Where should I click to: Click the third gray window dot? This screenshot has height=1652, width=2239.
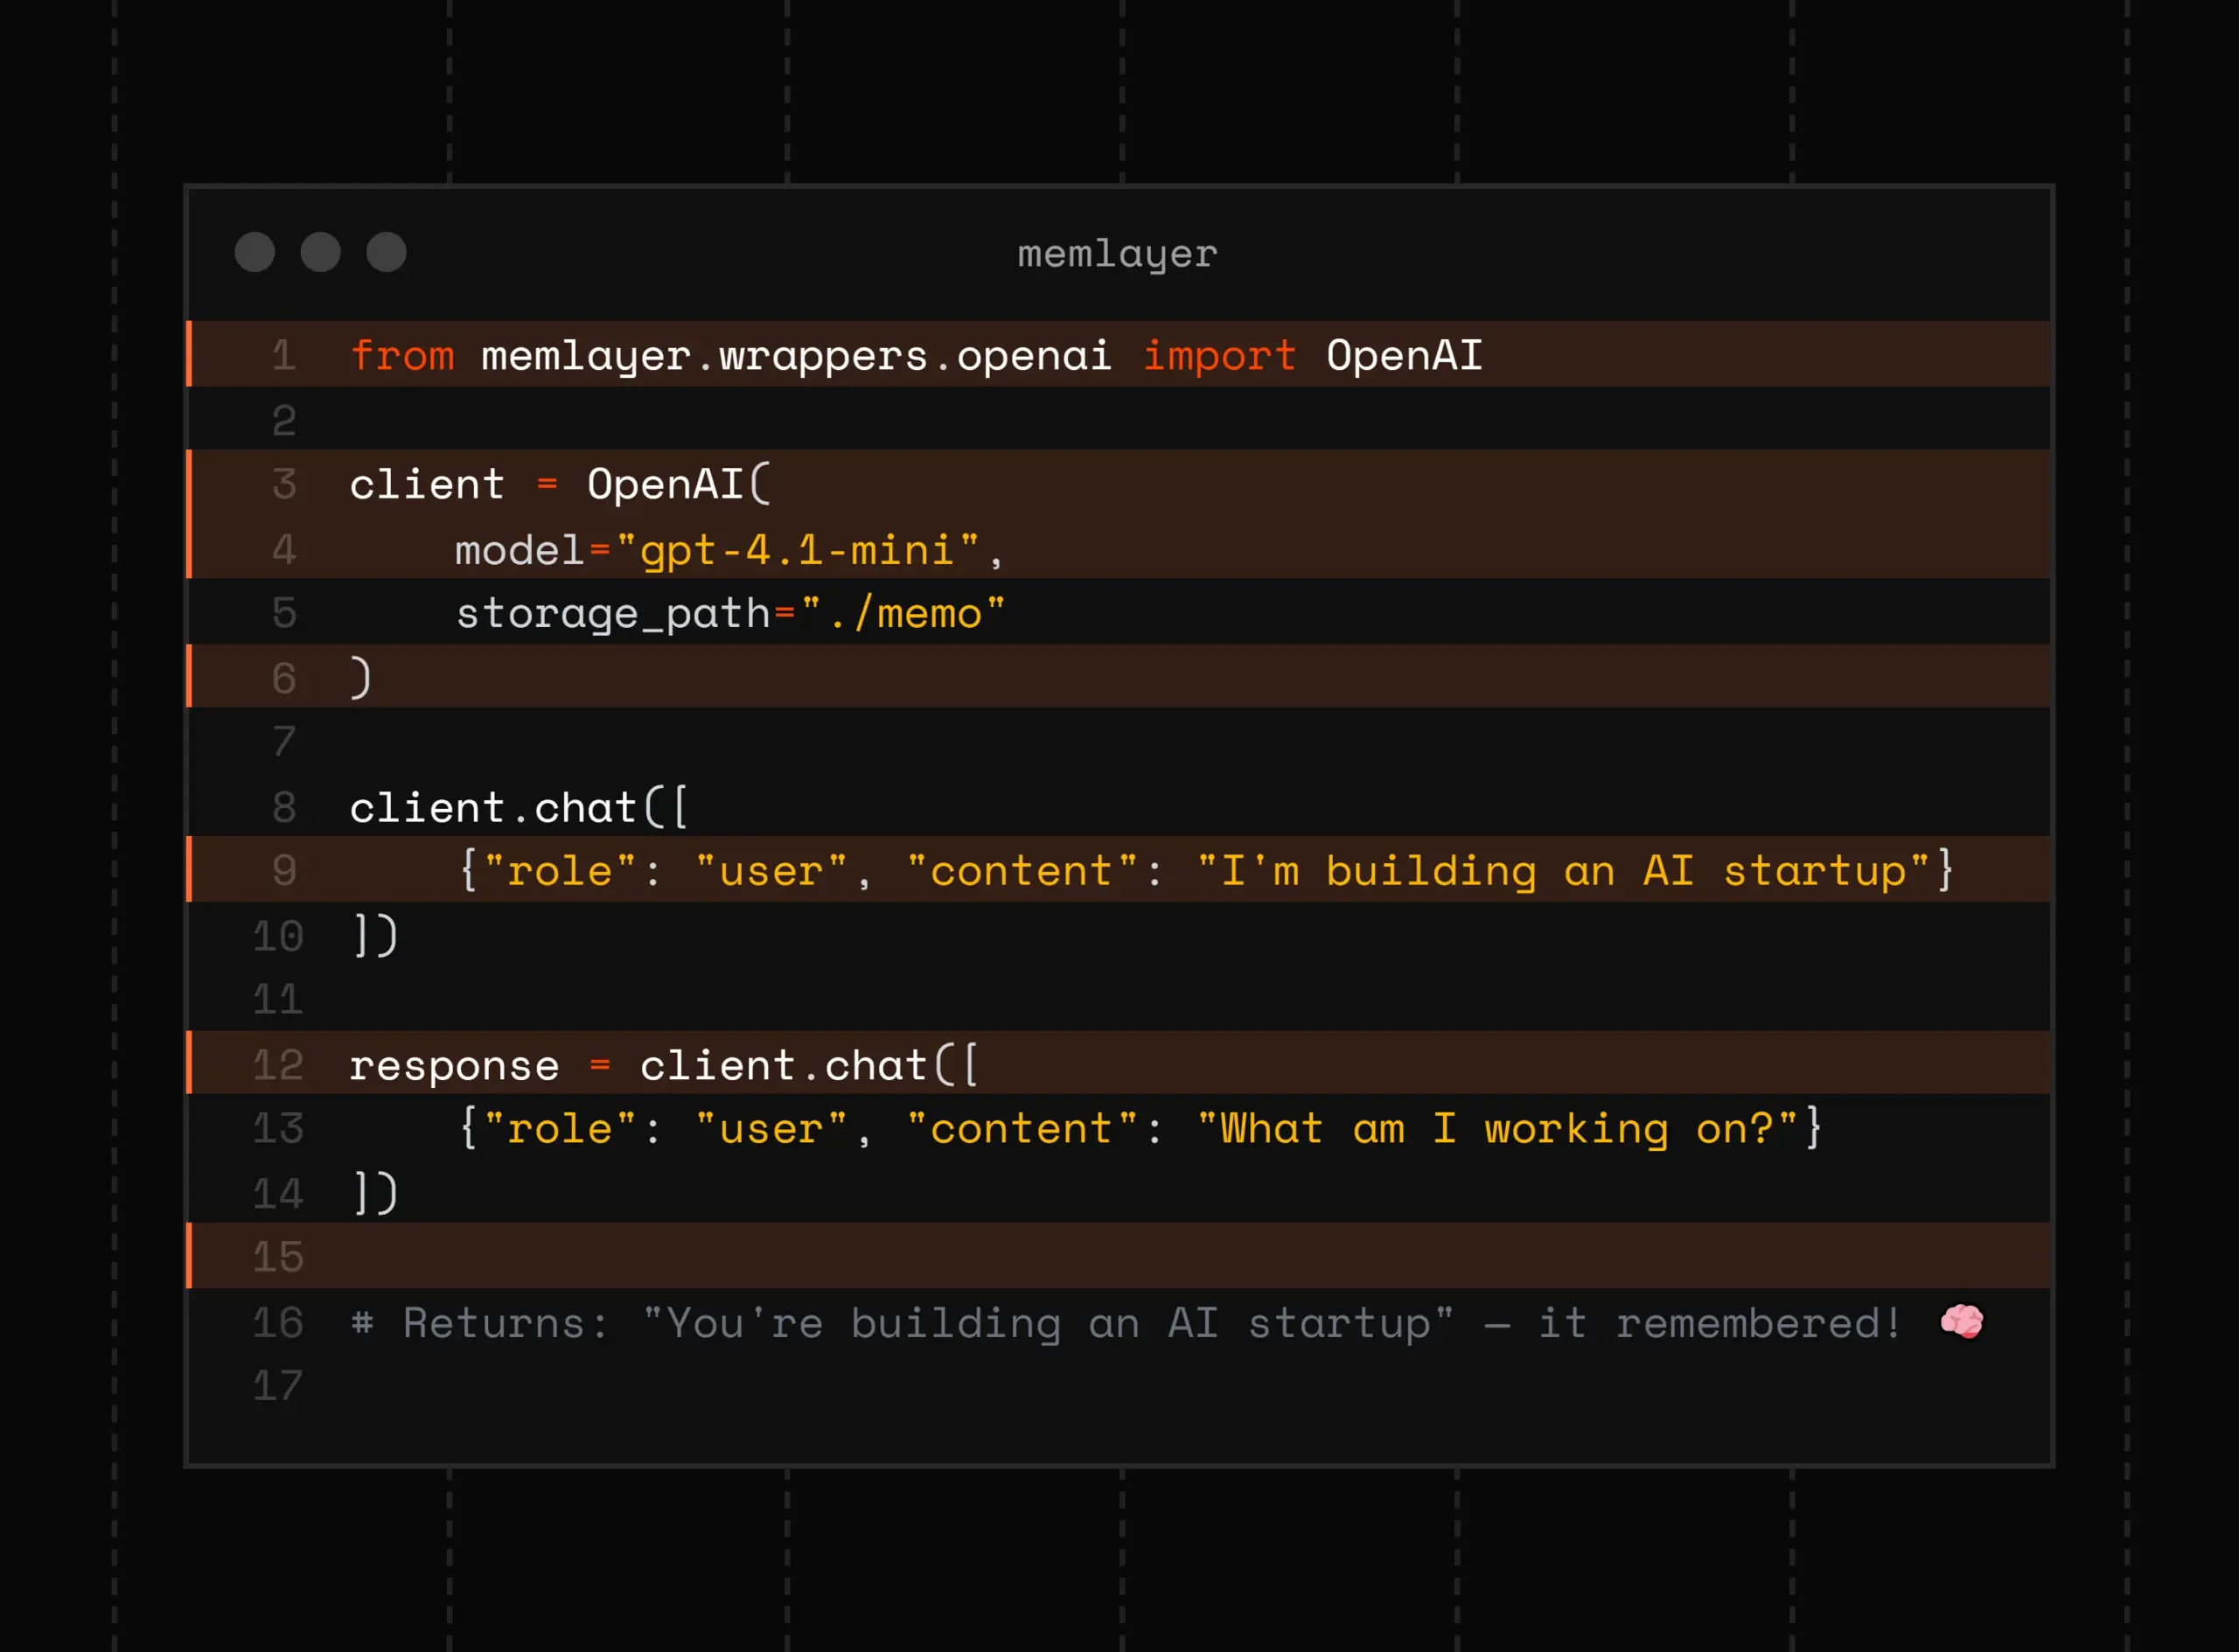coord(386,252)
